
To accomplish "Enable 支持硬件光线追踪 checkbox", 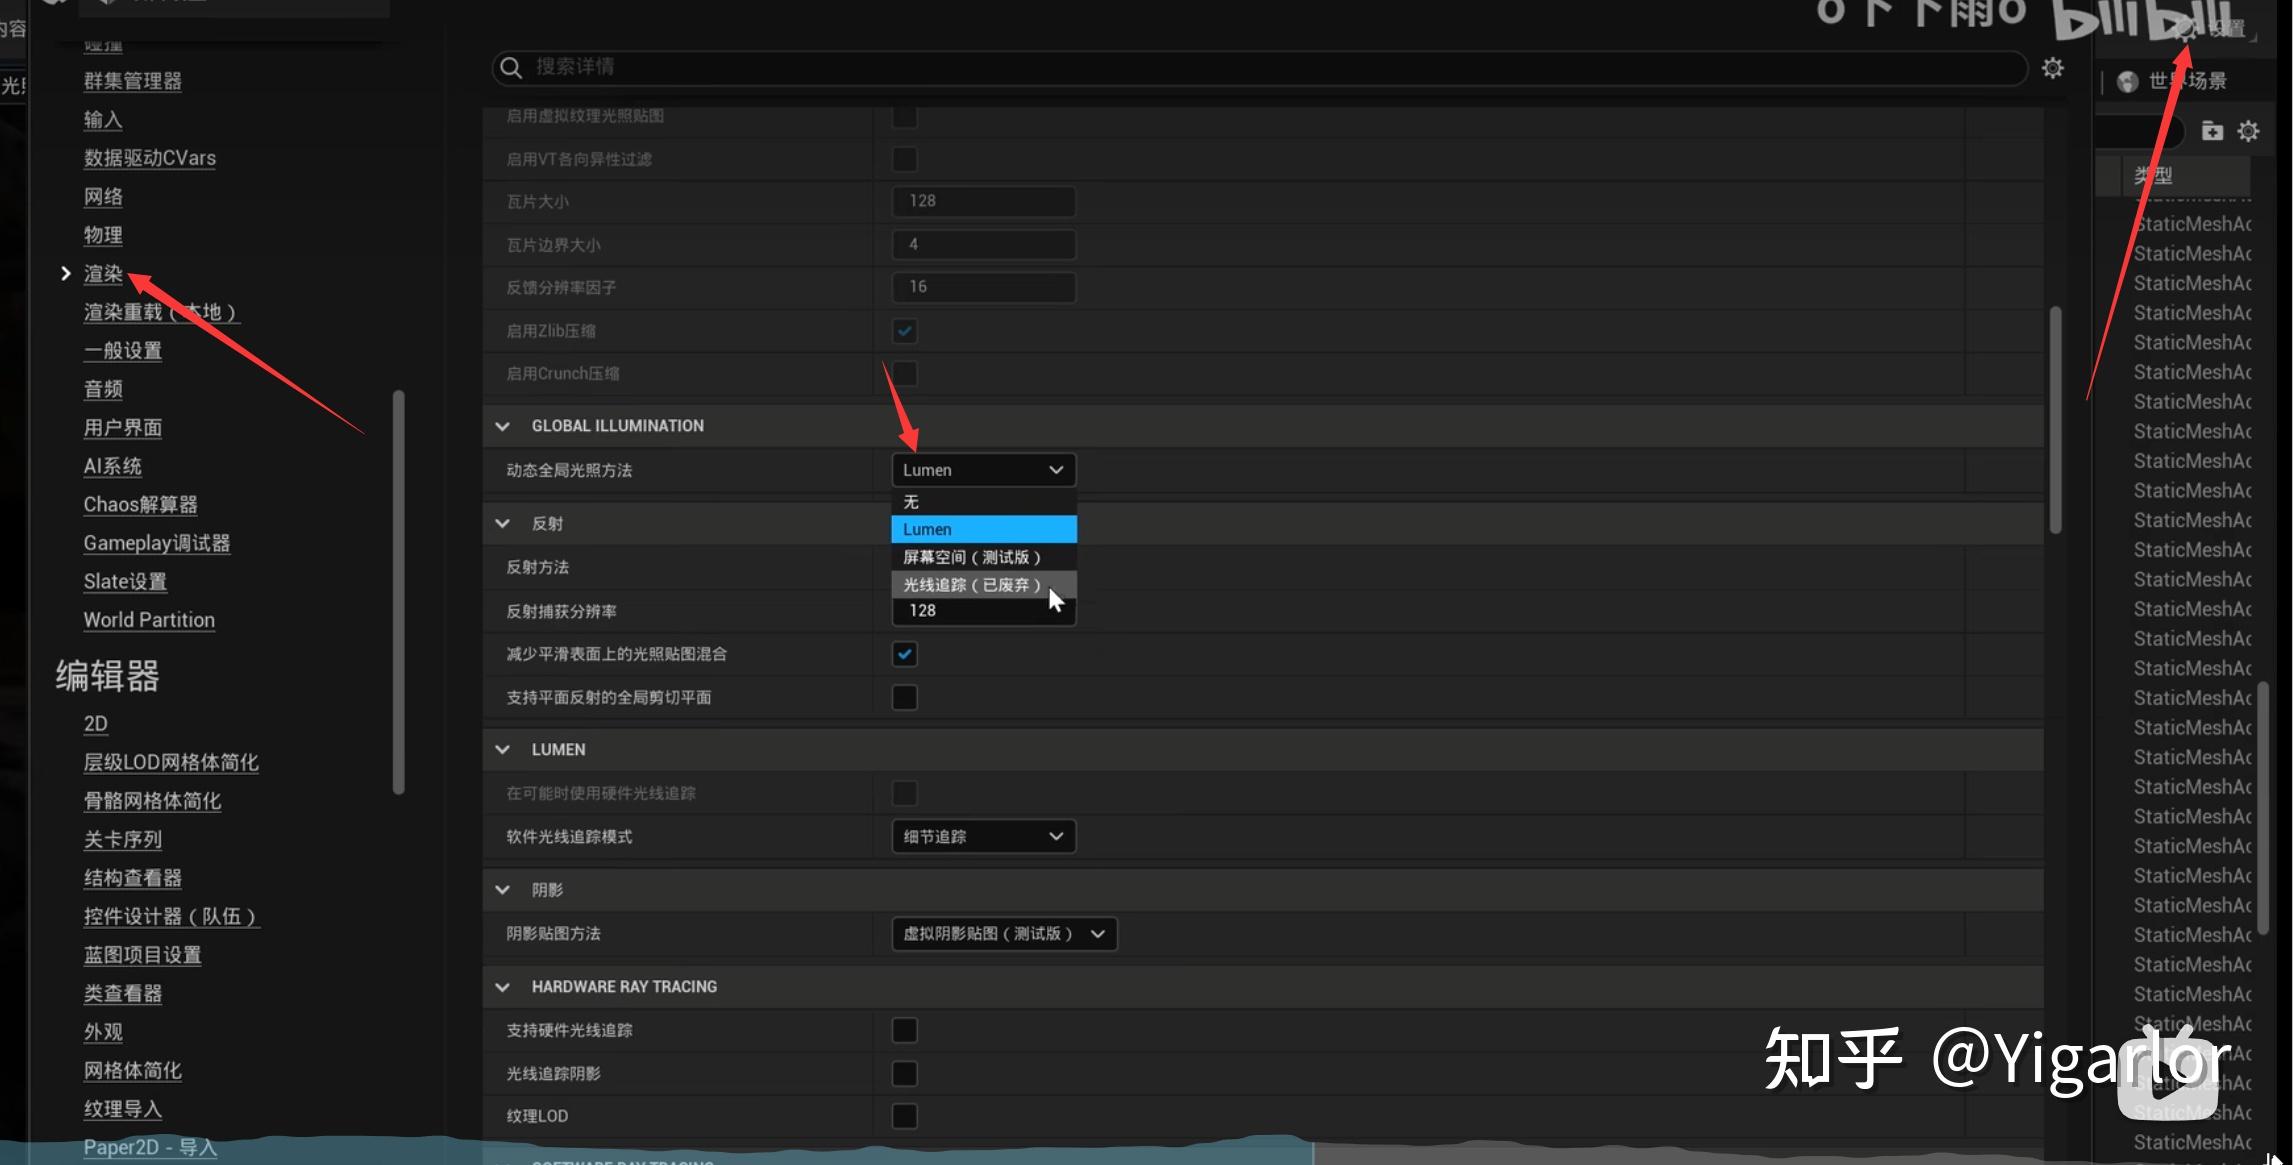I will point(904,1030).
